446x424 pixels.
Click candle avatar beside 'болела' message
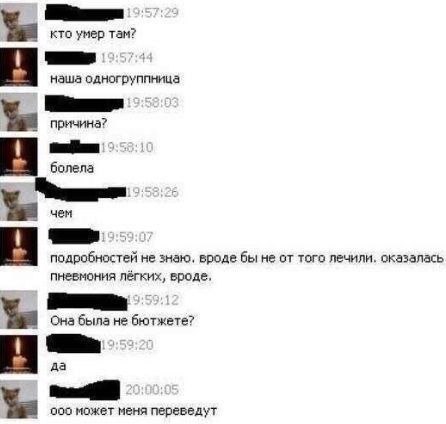(x=19, y=157)
